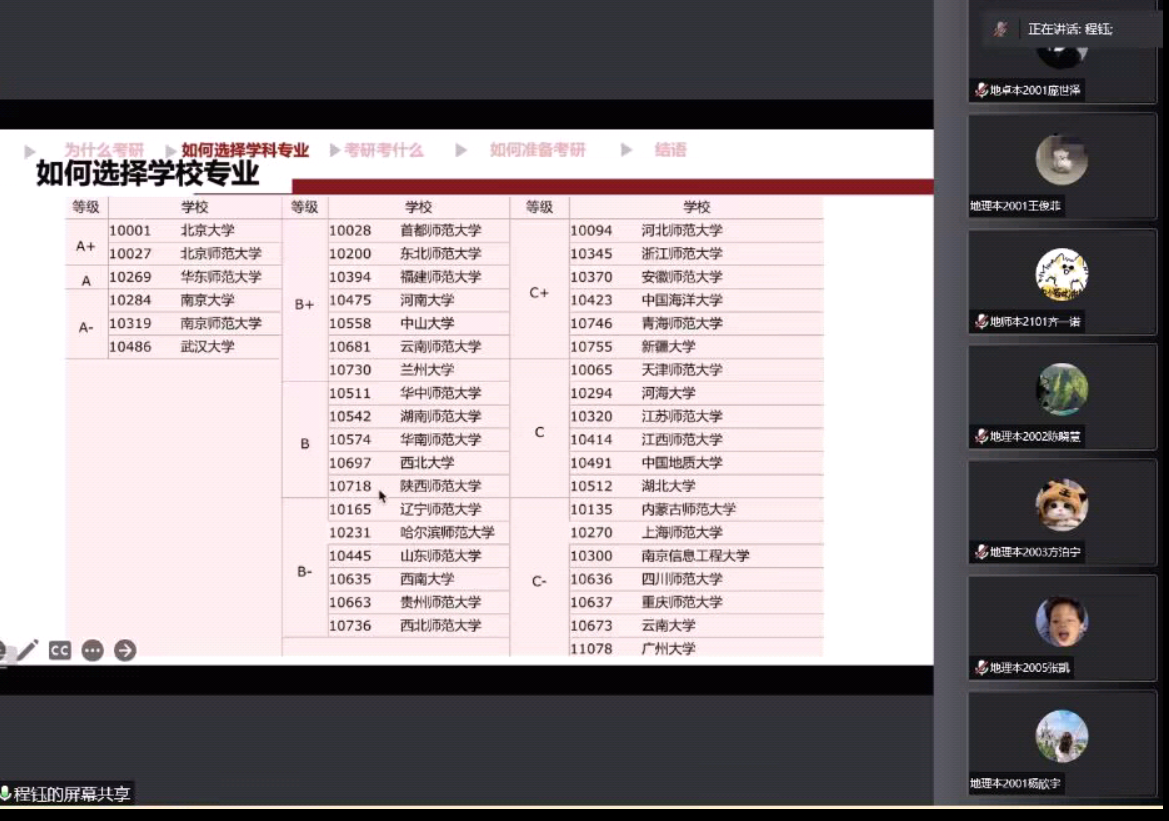Click the 内蒙古师范大学 cell
The image size is (1169, 821).
[689, 509]
